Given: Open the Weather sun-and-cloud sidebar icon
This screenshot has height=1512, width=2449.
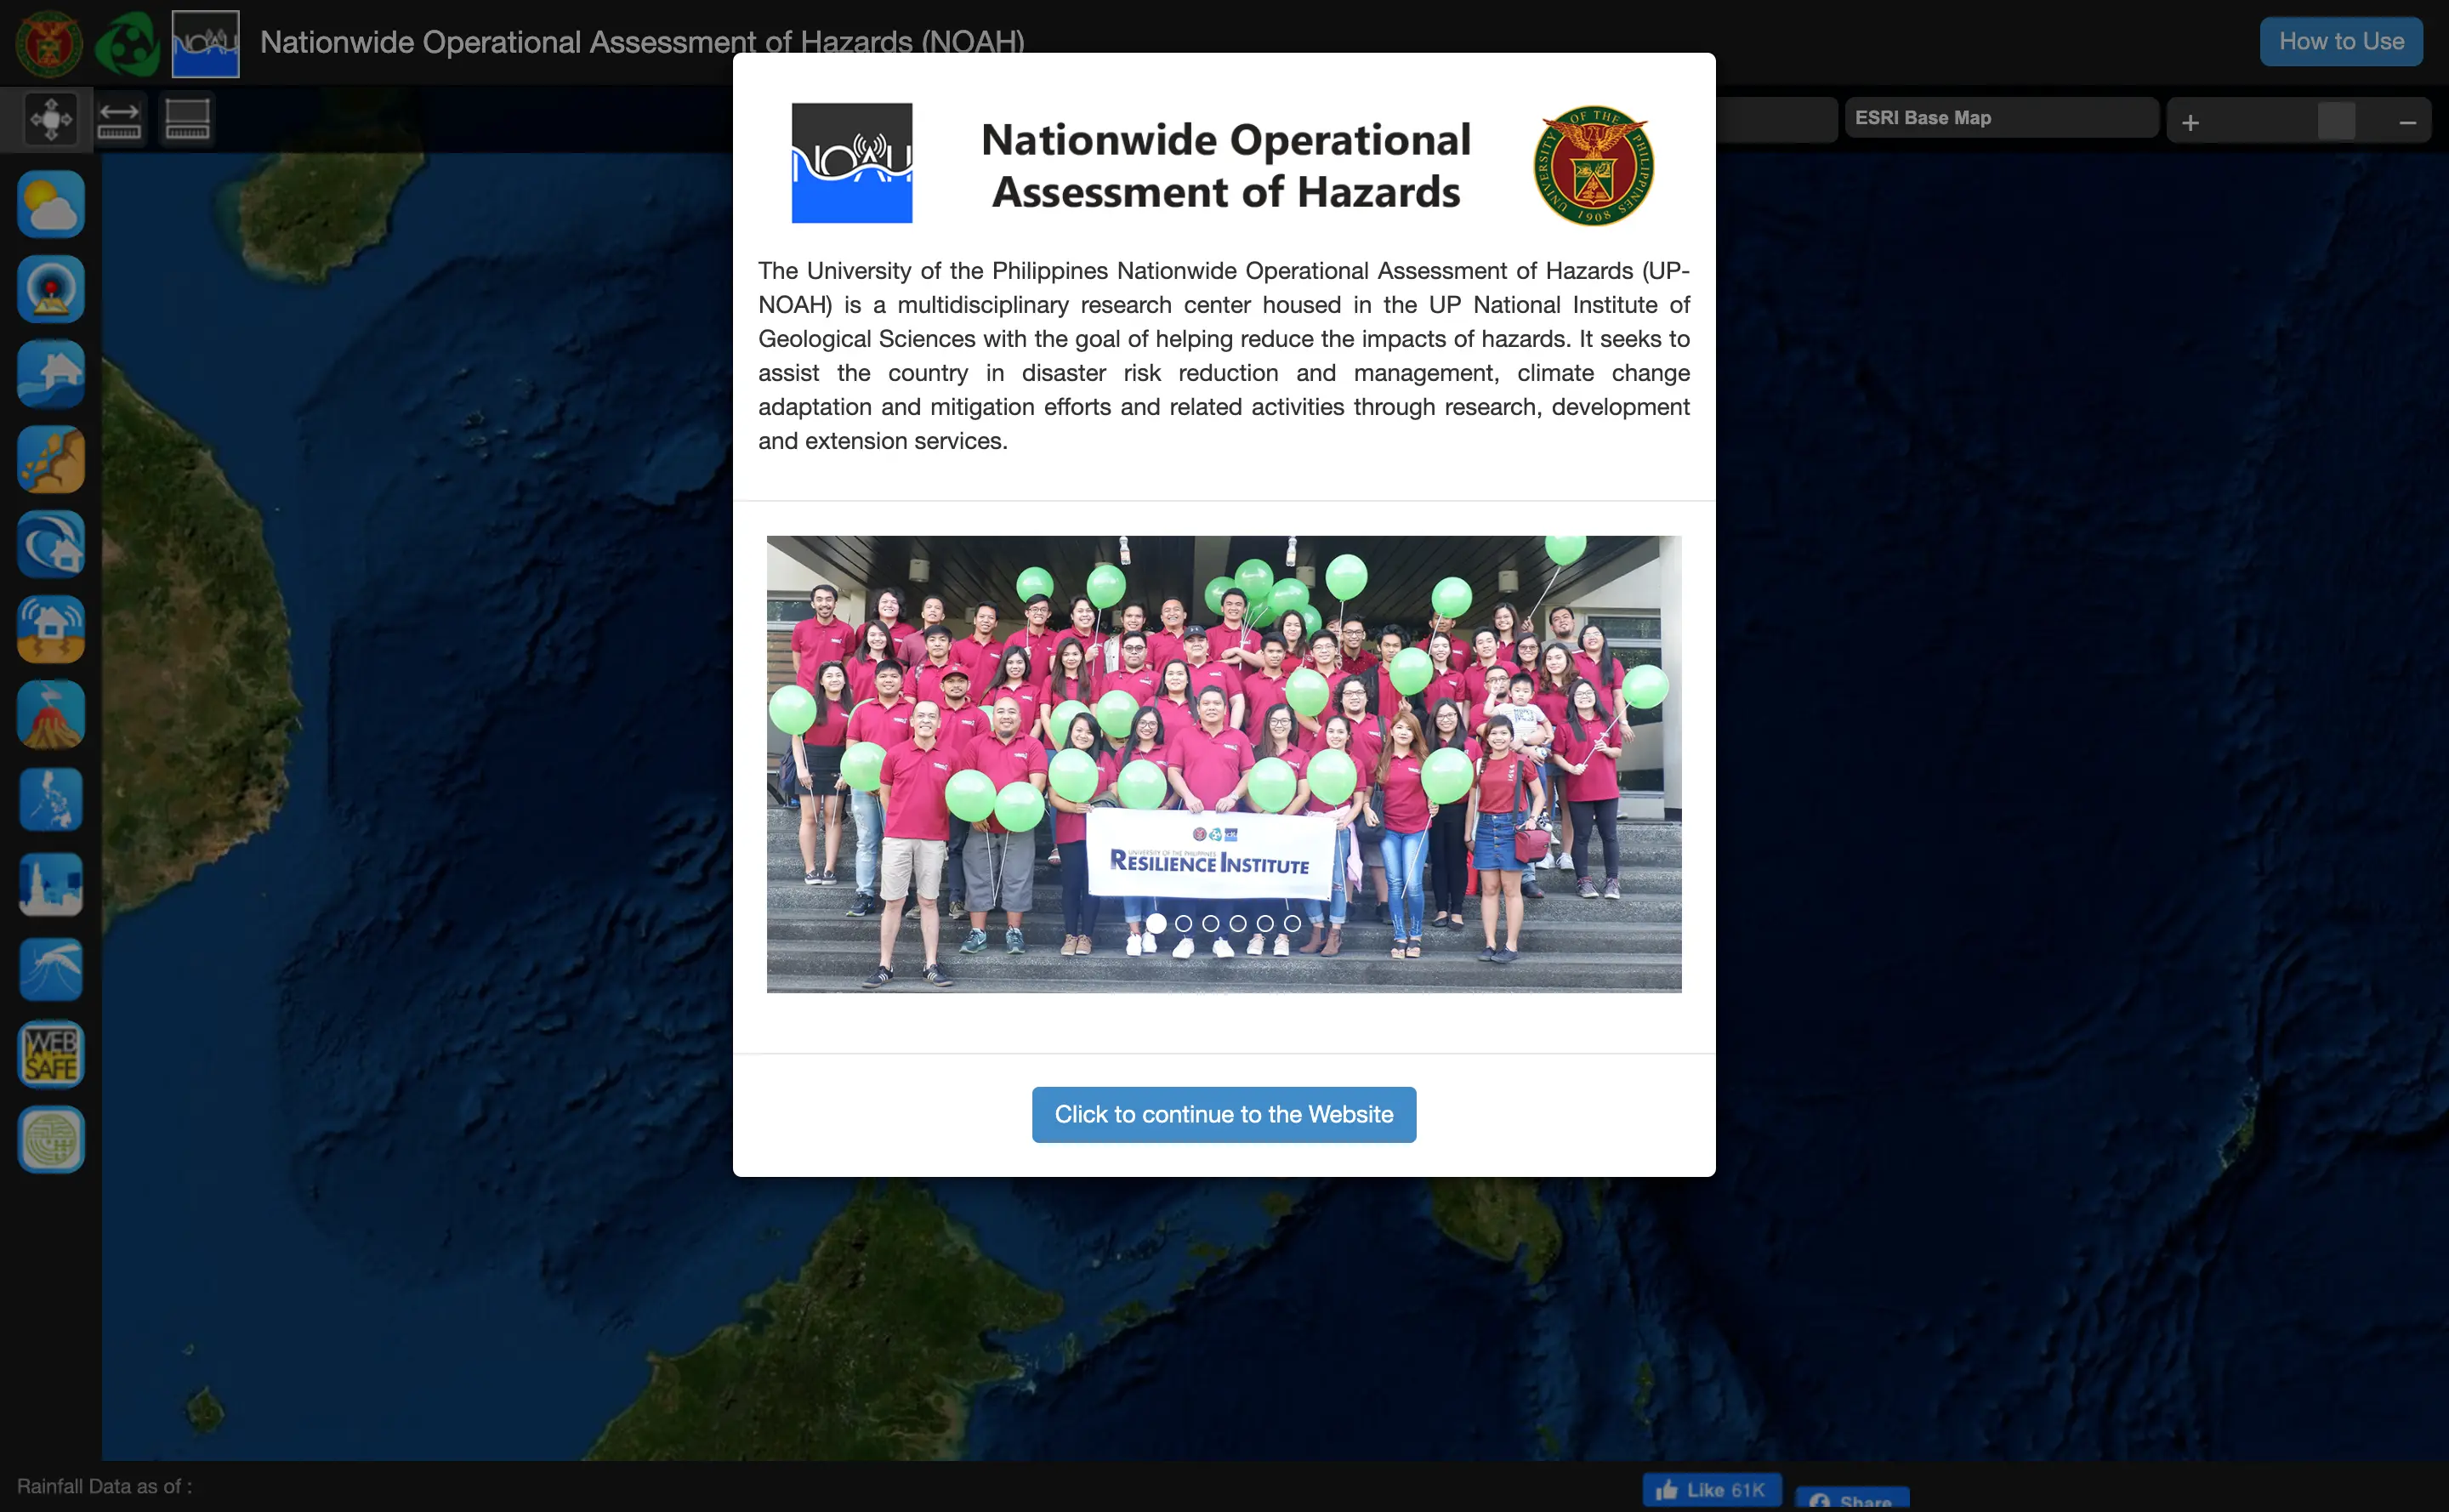Looking at the screenshot, I should pyautogui.click(x=51, y=204).
